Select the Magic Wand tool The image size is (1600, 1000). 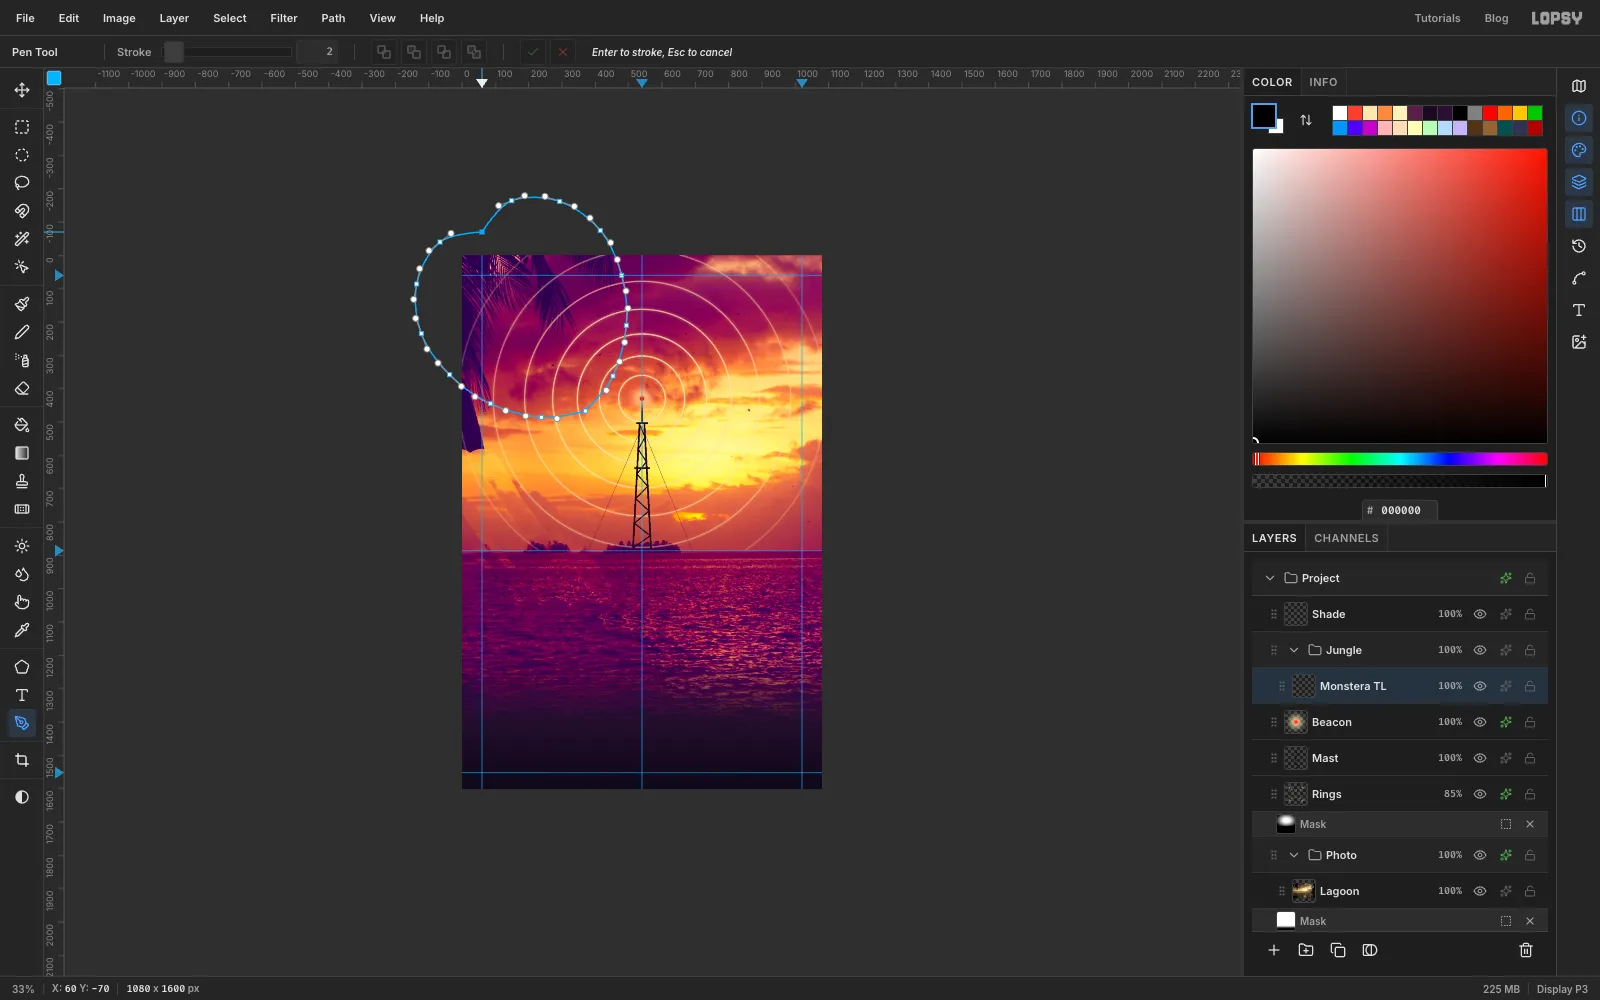[22, 239]
